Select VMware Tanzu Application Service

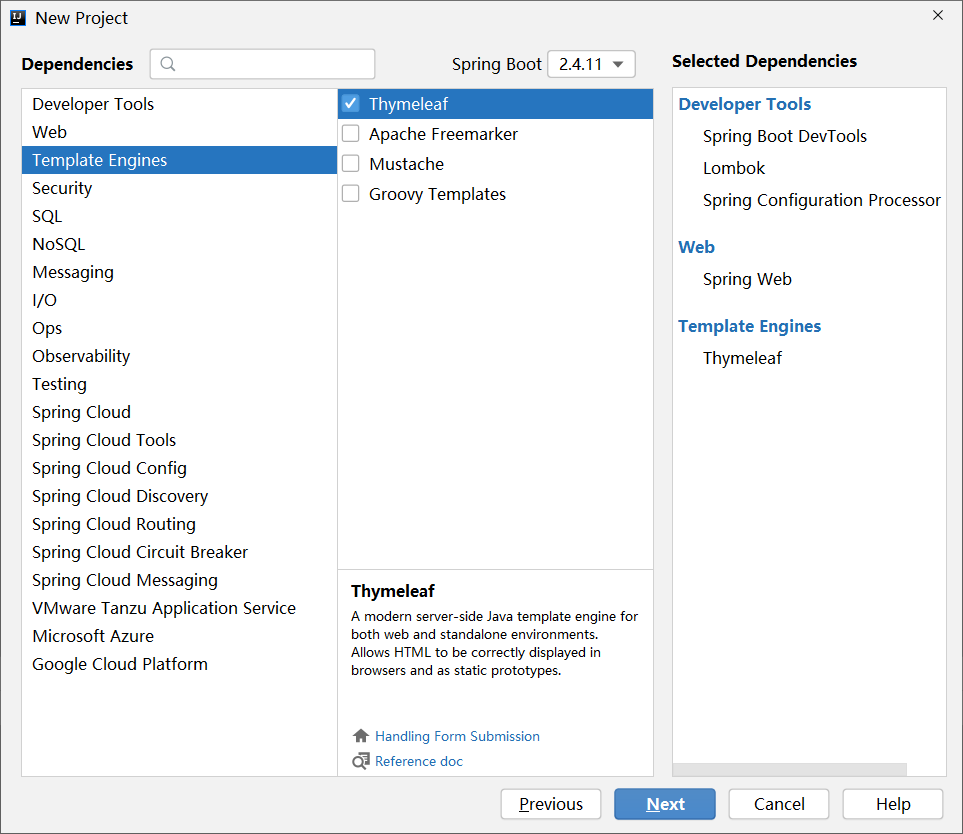tap(179, 608)
